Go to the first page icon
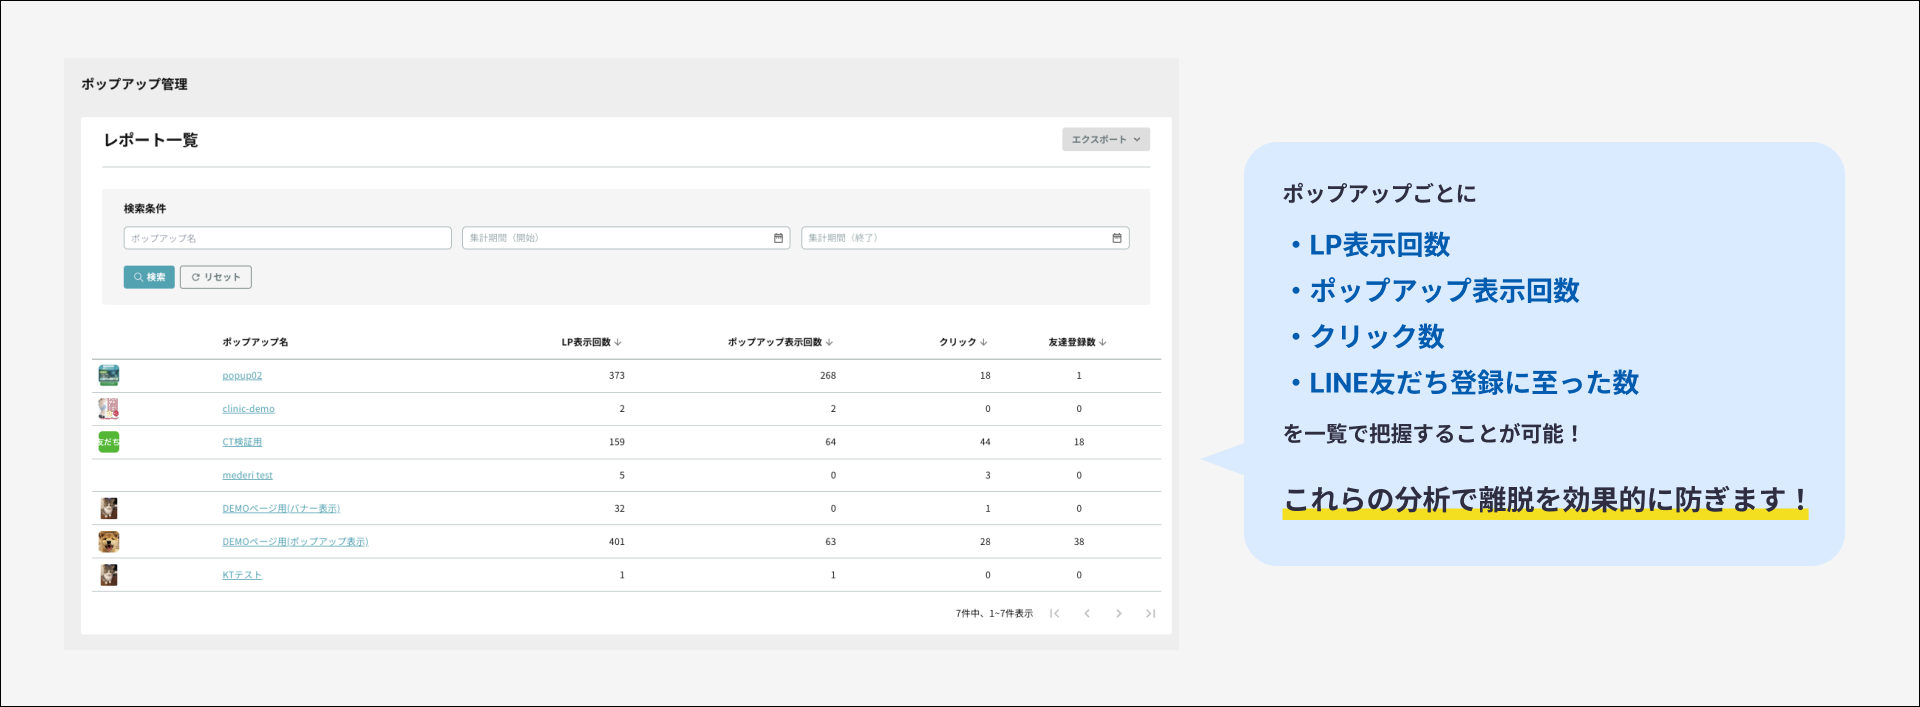This screenshot has width=1920, height=707. point(1054,613)
